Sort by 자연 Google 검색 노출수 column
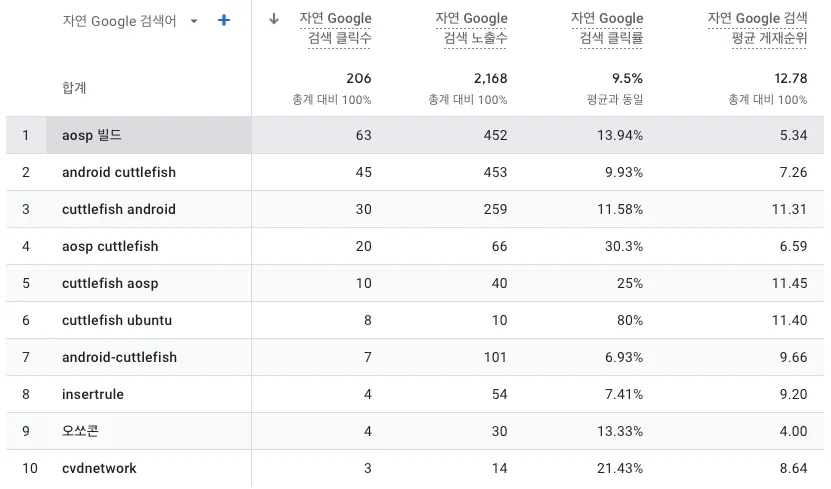 click(471, 29)
